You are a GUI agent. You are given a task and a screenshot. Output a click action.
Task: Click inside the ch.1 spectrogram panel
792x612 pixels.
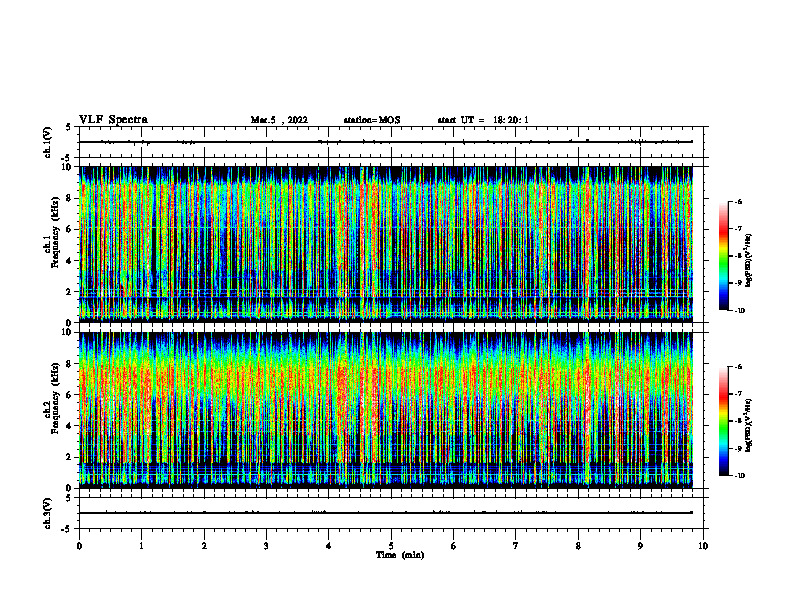[x=386, y=244]
